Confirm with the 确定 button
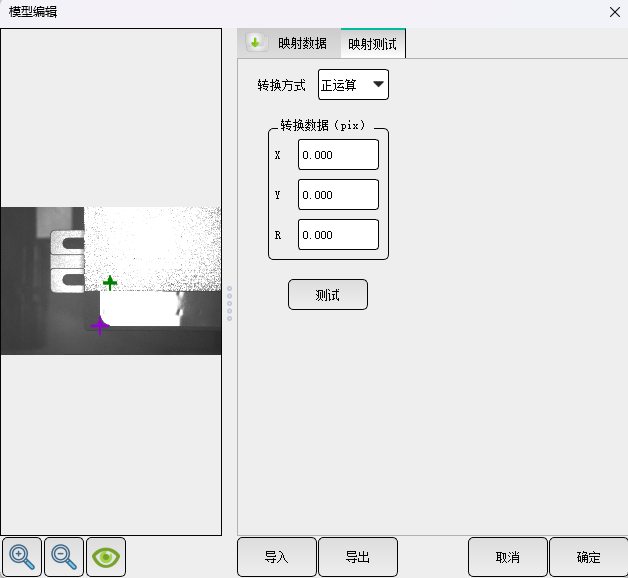The height and width of the screenshot is (578, 628). click(x=588, y=557)
